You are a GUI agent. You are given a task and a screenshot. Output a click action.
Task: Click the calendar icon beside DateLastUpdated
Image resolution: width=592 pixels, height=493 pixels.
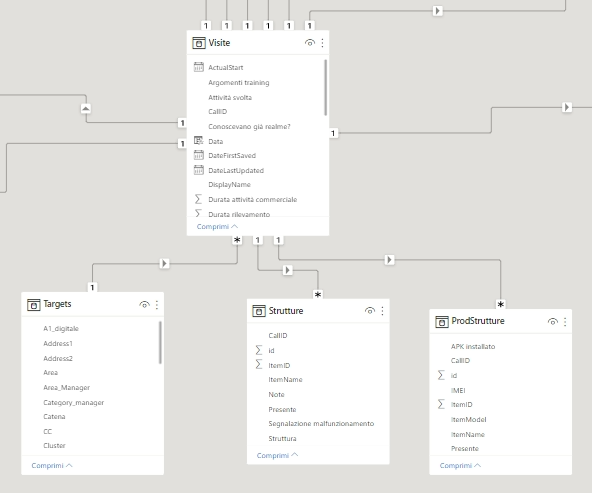(199, 170)
